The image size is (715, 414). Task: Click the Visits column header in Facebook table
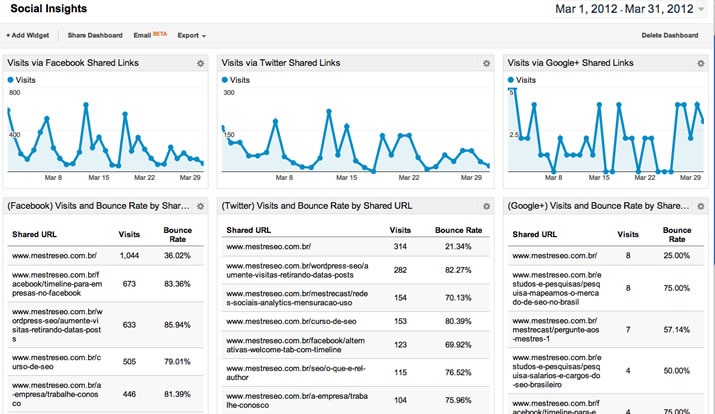(x=129, y=233)
